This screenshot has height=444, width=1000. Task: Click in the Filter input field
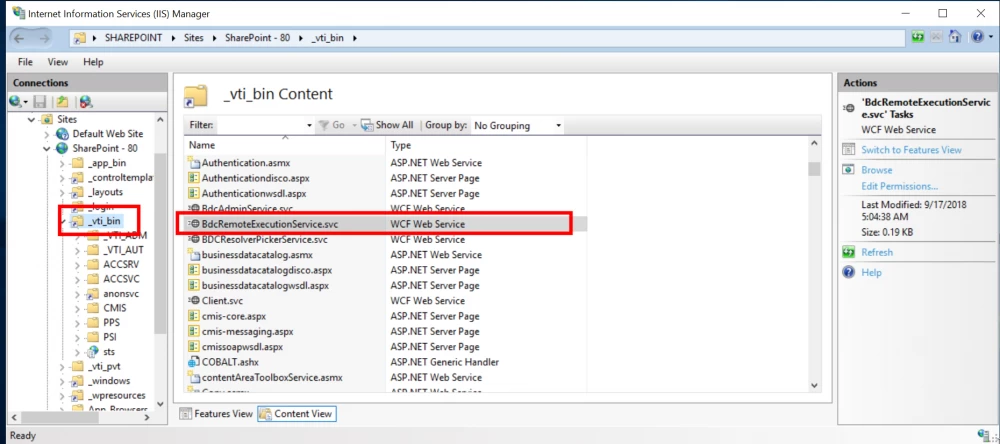(x=260, y=126)
